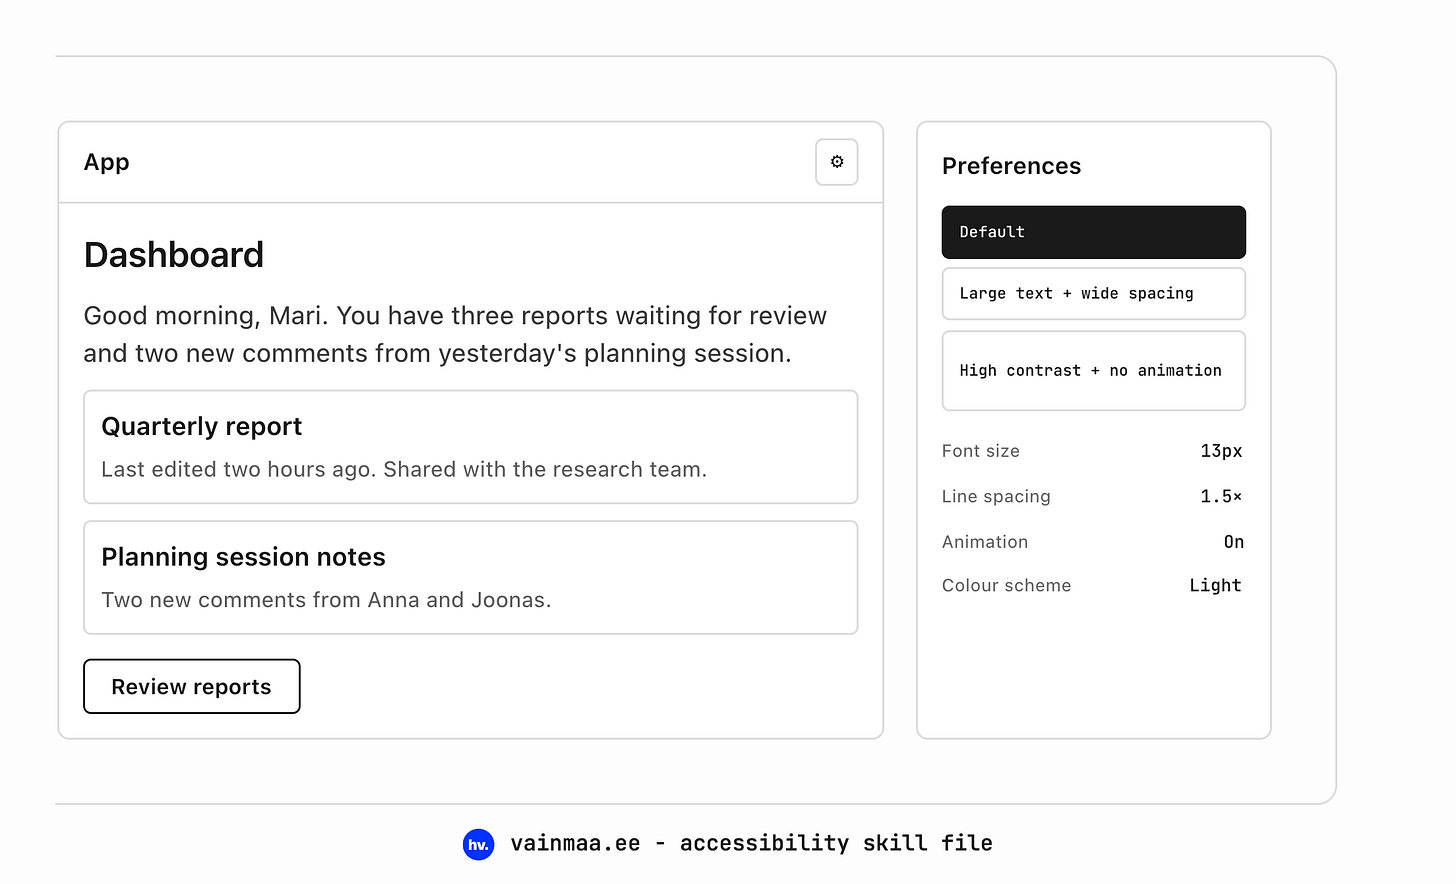Select the Default preference preset
This screenshot has height=884, width=1456.
point(1094,232)
